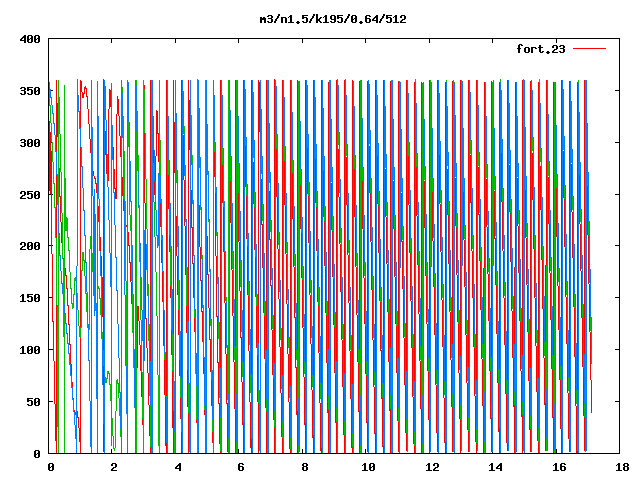Click the y-axis label 200

point(30,246)
